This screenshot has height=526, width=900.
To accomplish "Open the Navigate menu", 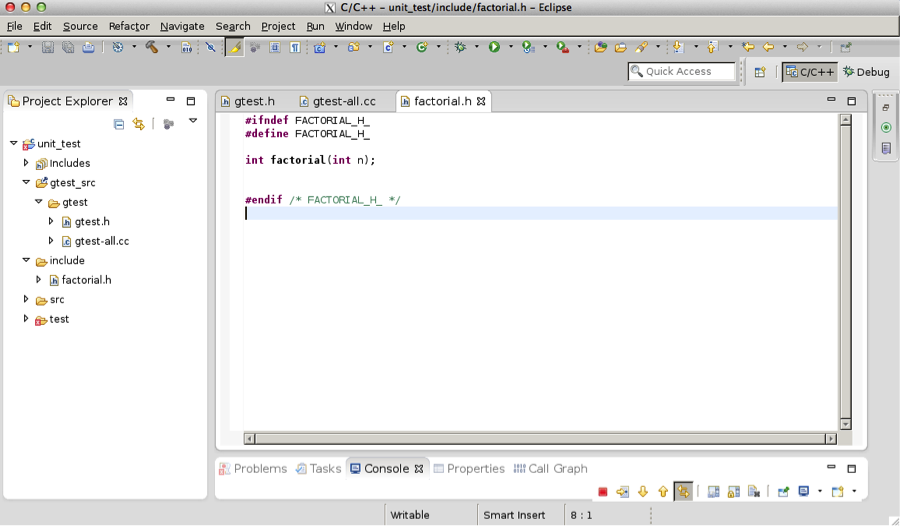I will coord(182,26).
